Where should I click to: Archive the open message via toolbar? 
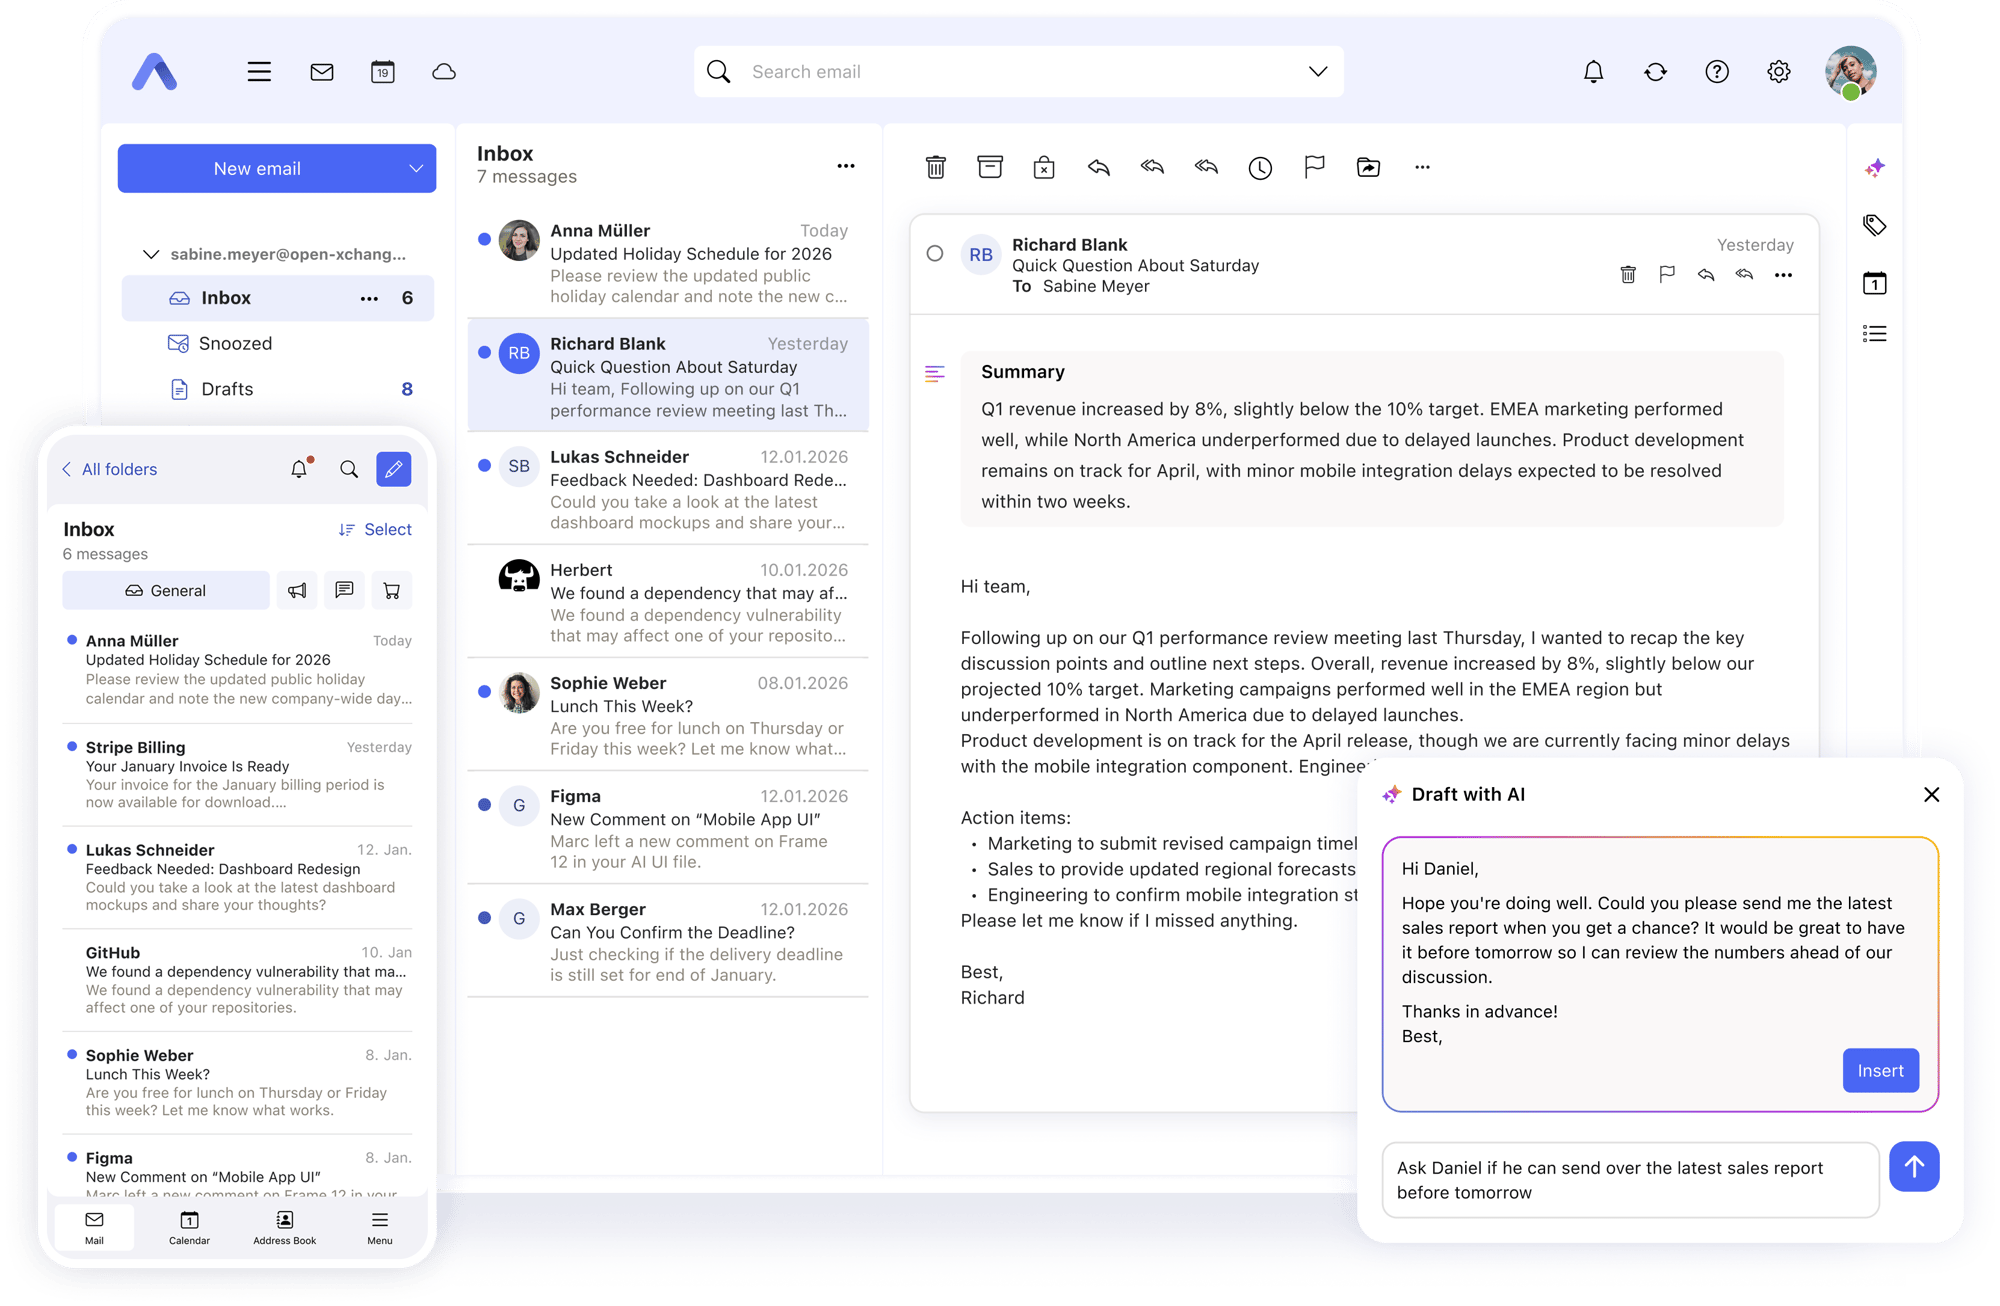tap(989, 167)
